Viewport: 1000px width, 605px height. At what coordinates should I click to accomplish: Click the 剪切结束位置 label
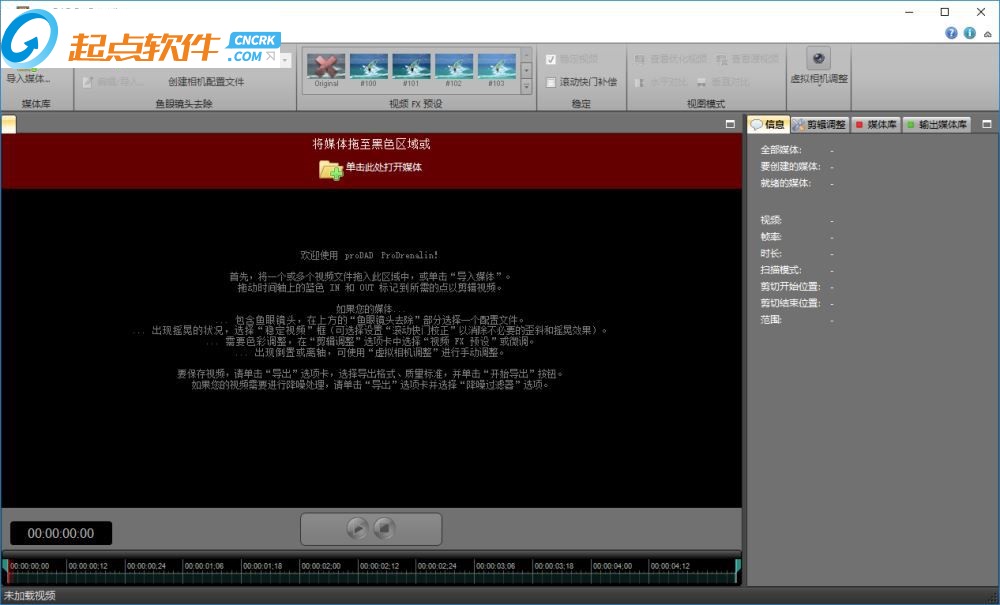pos(790,303)
